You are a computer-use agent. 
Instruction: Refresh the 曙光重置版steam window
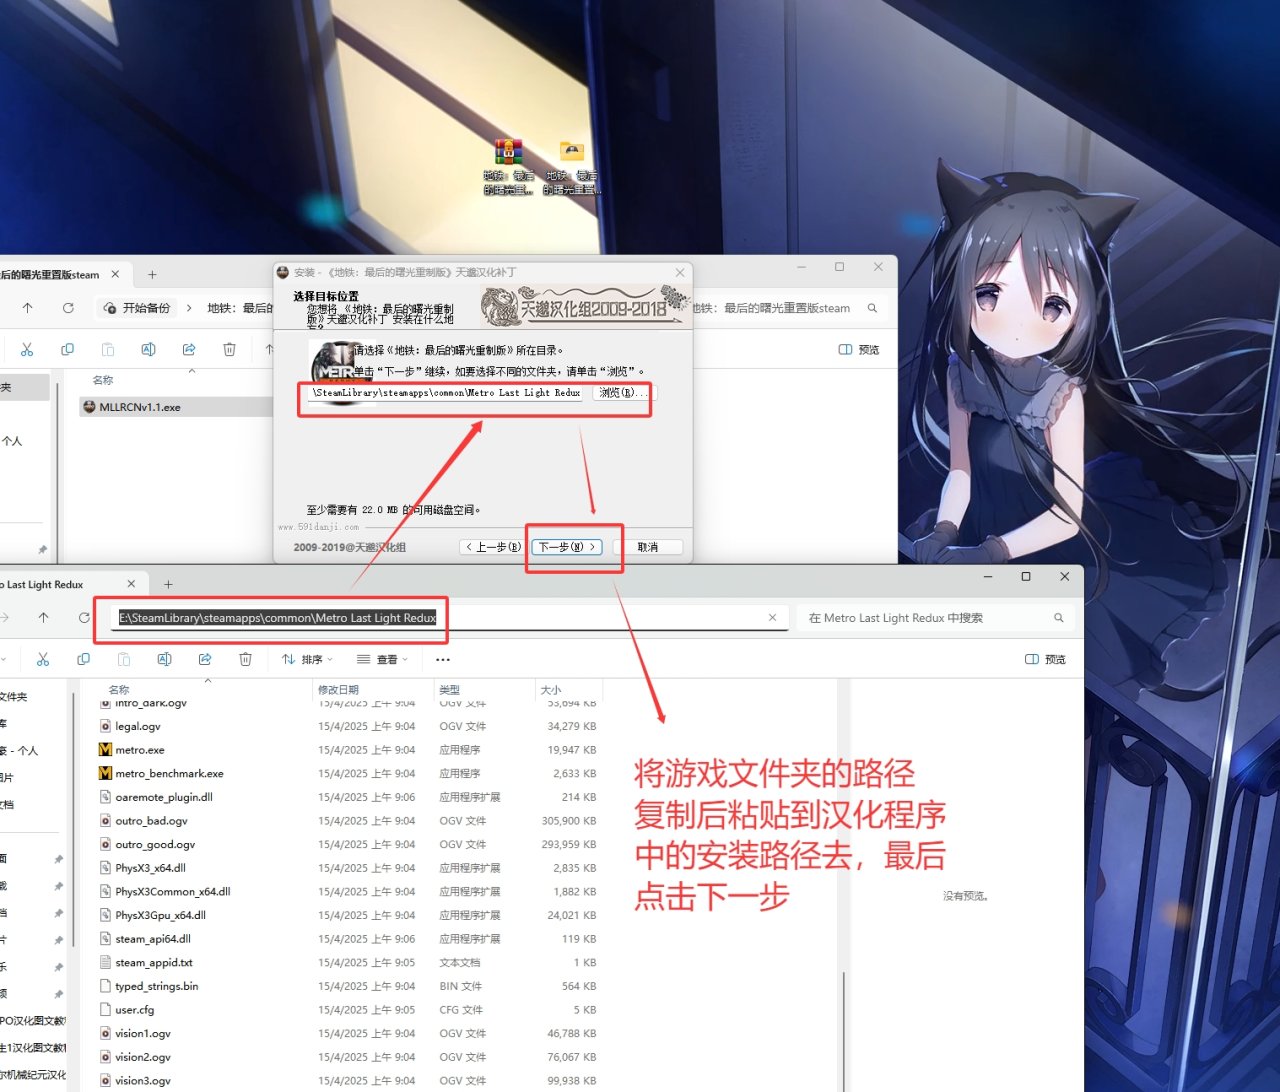point(68,308)
